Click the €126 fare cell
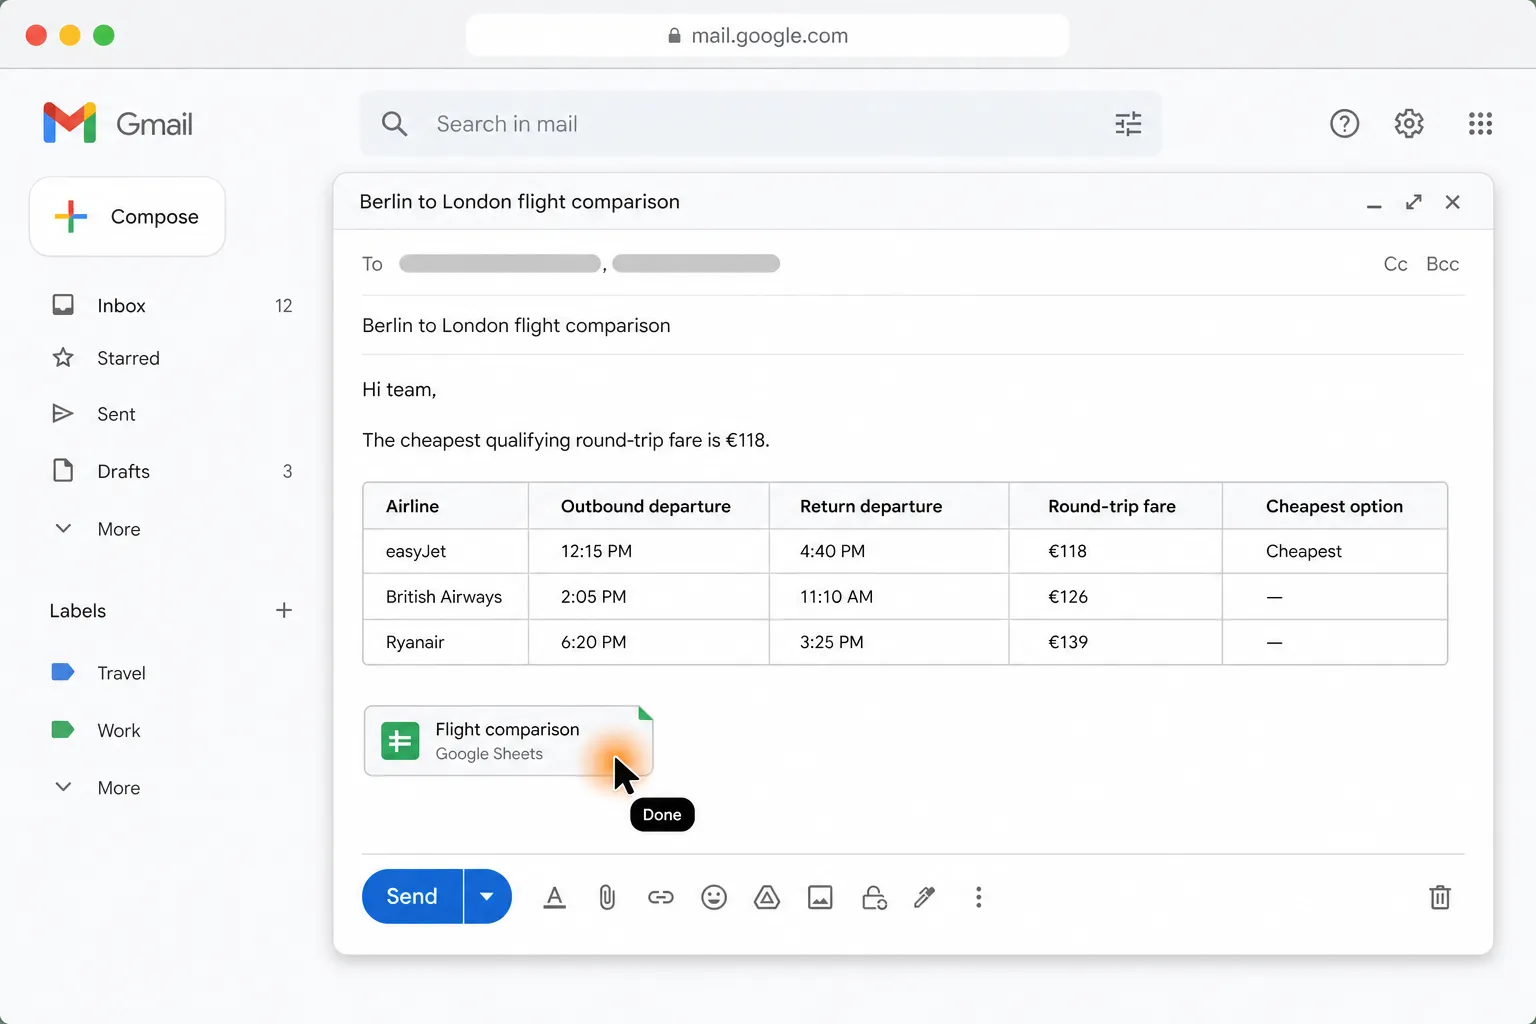 (x=1115, y=597)
